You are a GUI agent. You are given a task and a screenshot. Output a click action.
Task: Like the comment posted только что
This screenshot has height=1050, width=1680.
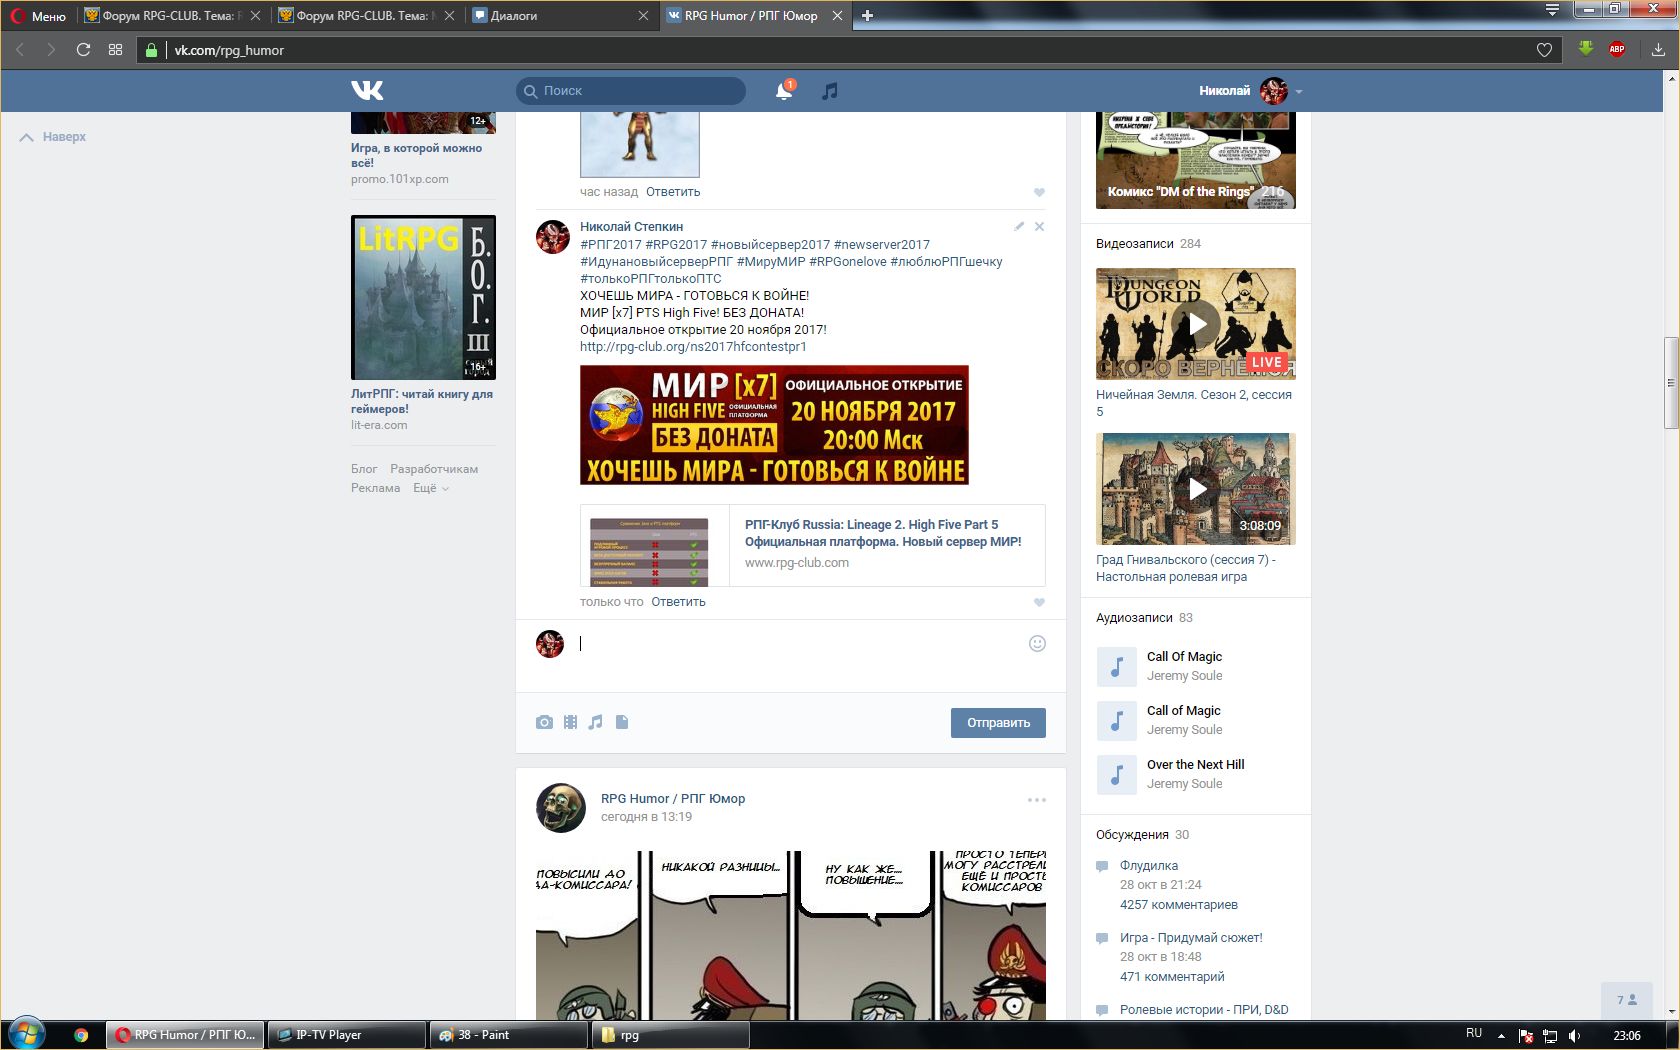(x=1039, y=602)
